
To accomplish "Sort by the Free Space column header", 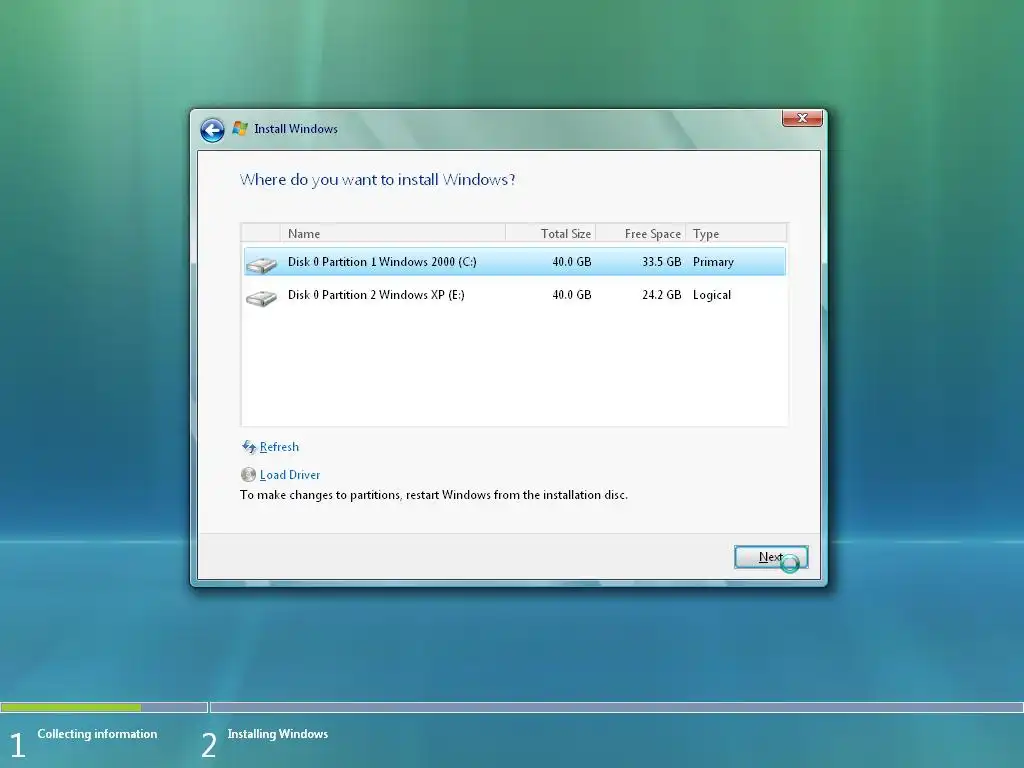I will 641,233.
